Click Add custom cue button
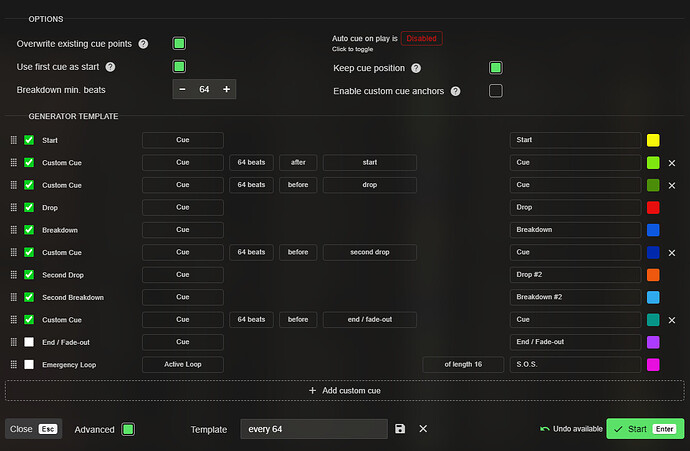This screenshot has height=451, width=690. [345, 390]
